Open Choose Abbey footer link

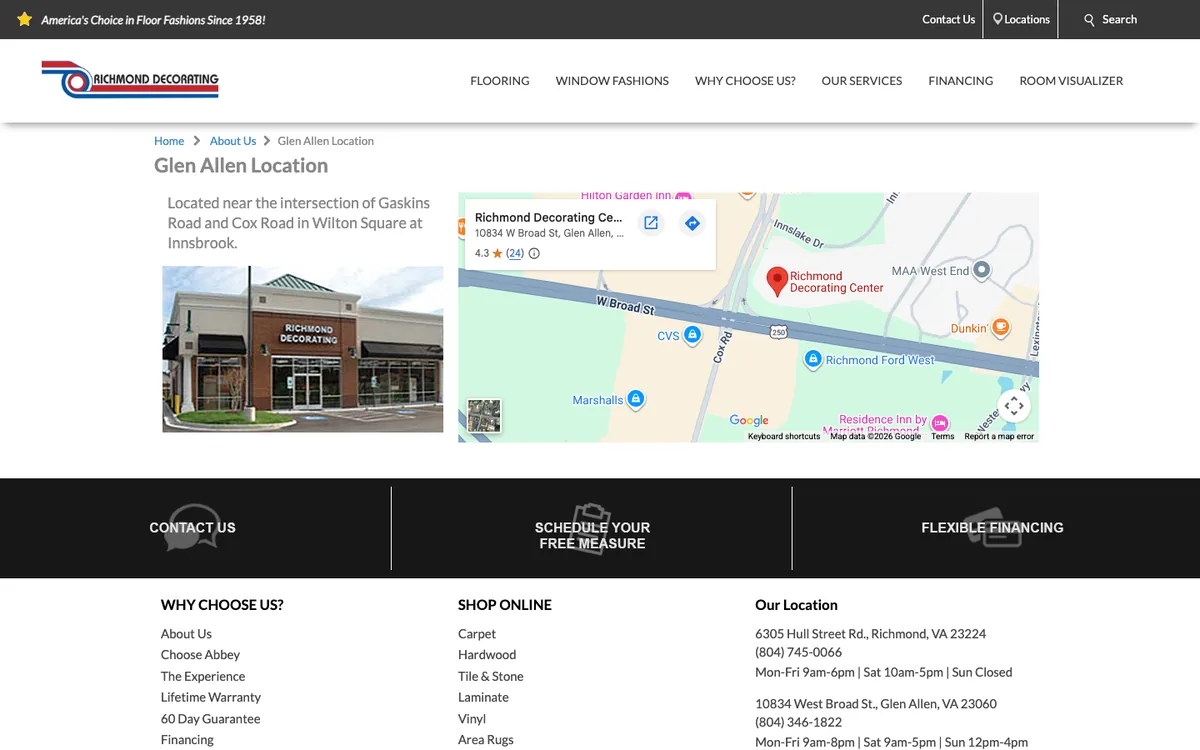(x=200, y=655)
